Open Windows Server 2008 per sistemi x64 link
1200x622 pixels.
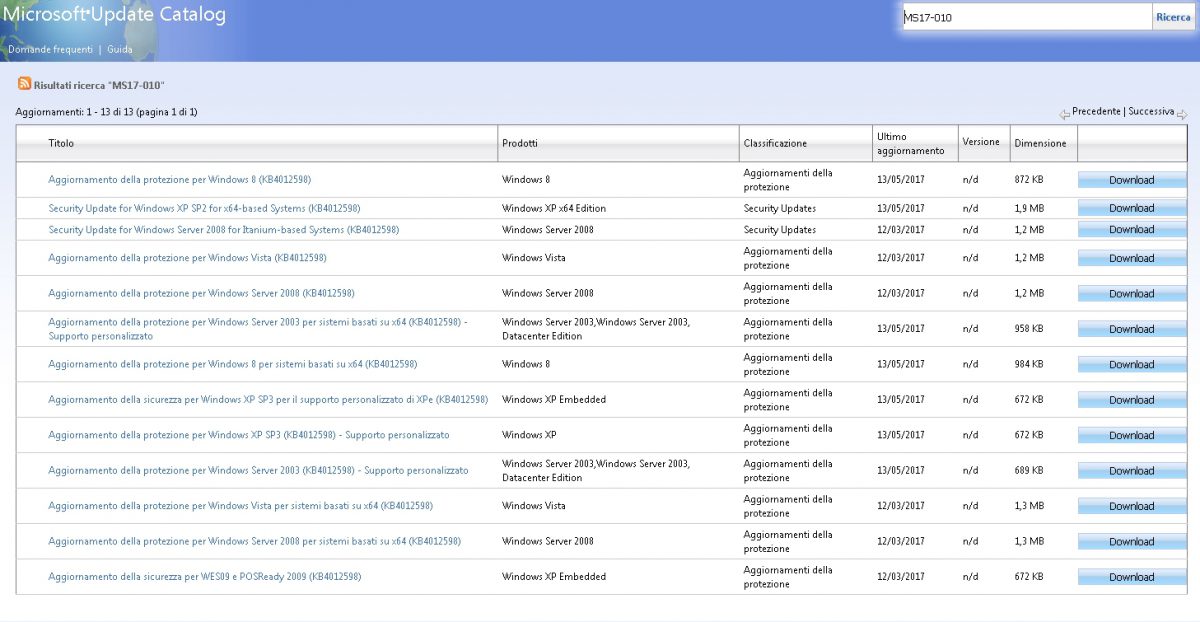coord(254,541)
